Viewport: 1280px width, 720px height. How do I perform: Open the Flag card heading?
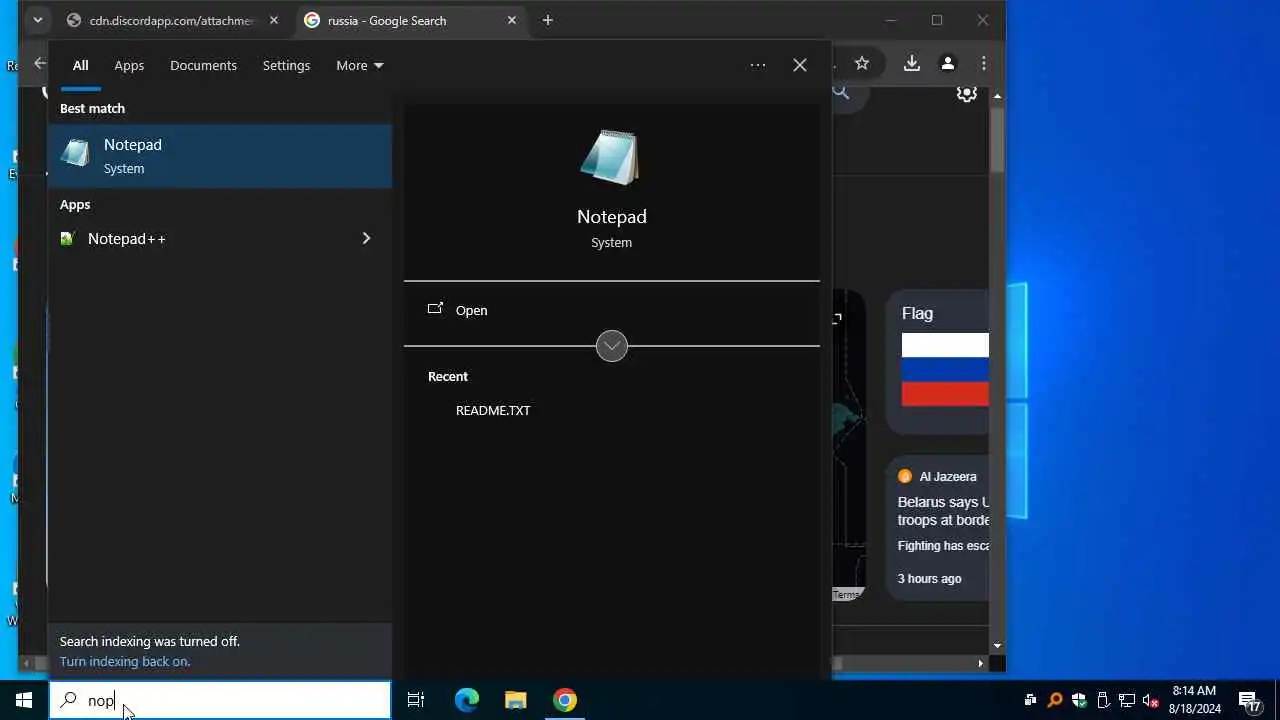[x=917, y=313]
